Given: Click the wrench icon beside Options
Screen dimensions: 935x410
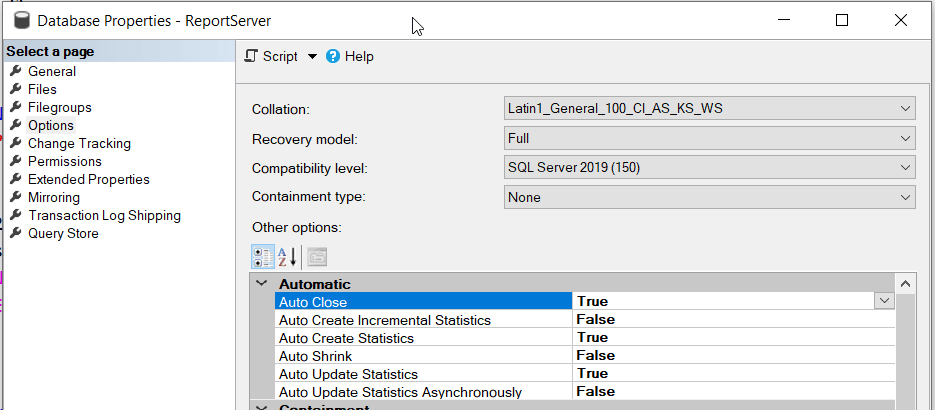Looking at the screenshot, I should pyautogui.click(x=16, y=125).
